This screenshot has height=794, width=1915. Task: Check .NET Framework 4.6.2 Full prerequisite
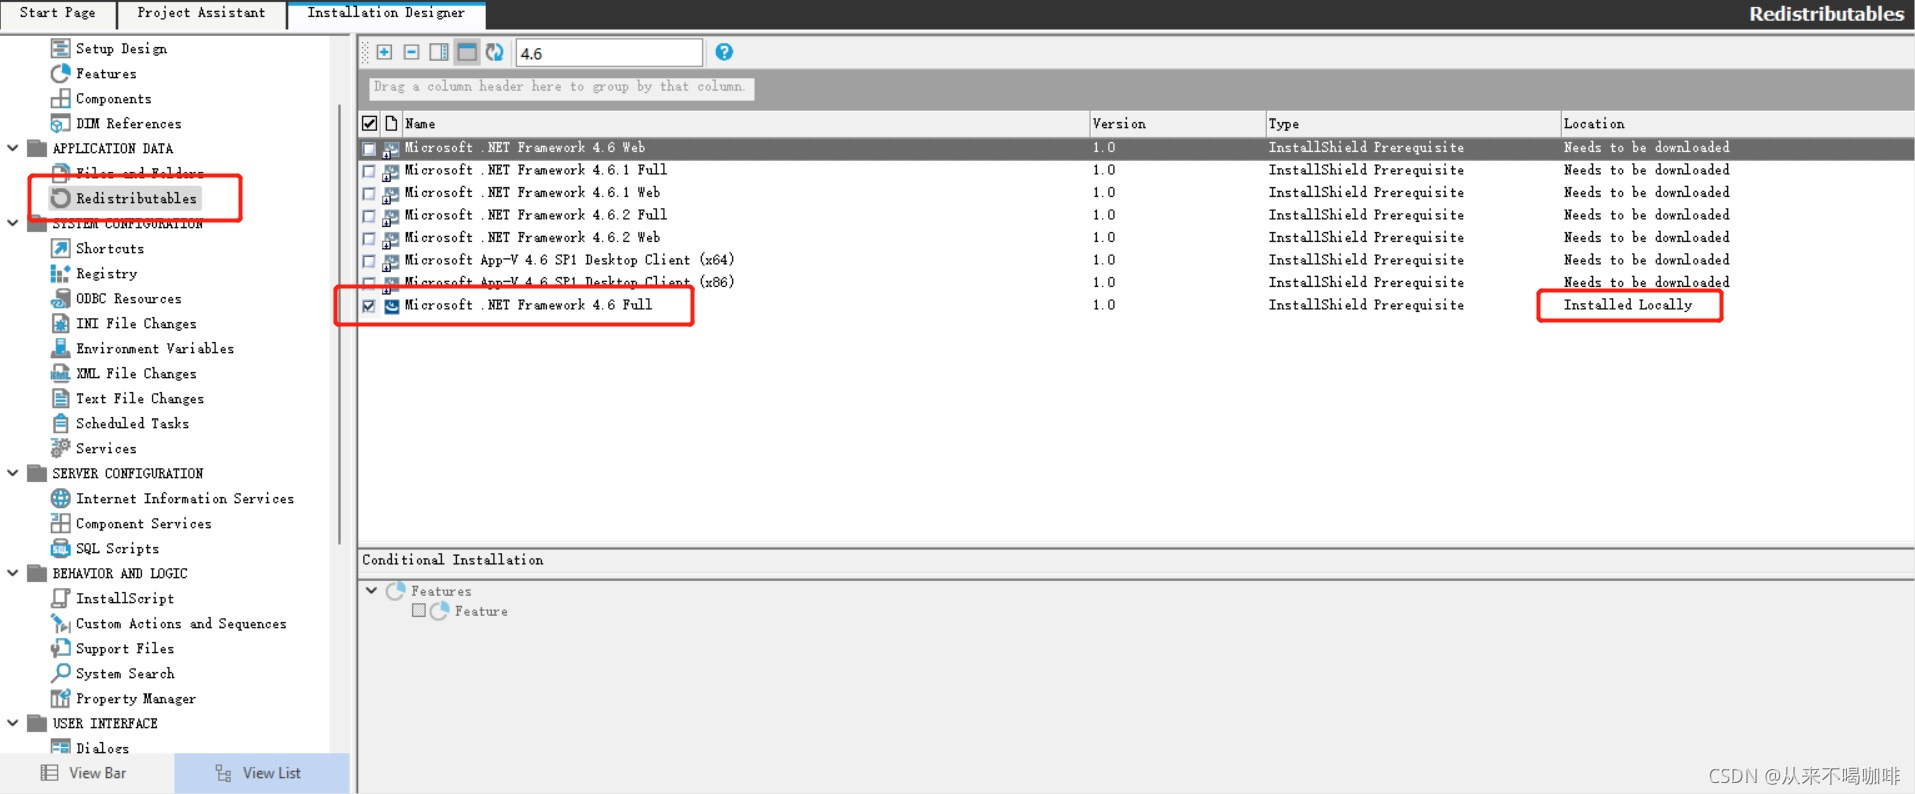click(x=369, y=216)
